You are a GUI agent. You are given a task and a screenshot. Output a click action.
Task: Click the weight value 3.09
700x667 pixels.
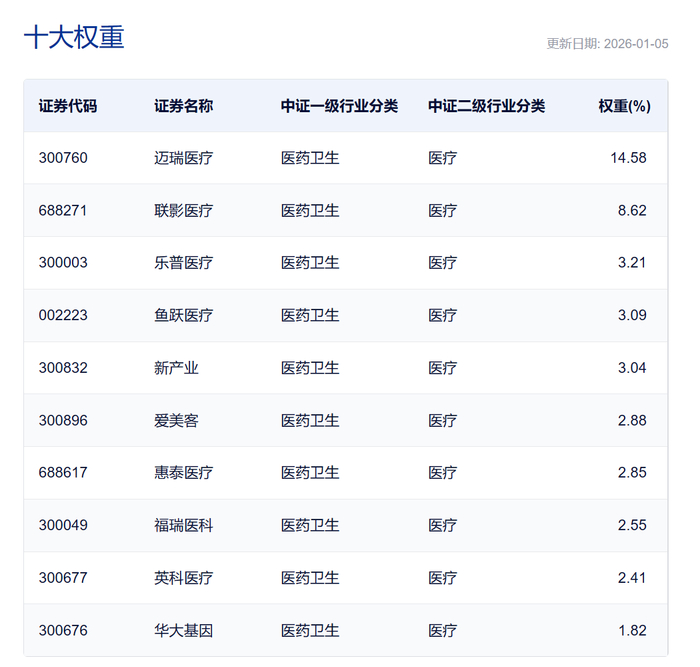click(x=632, y=315)
